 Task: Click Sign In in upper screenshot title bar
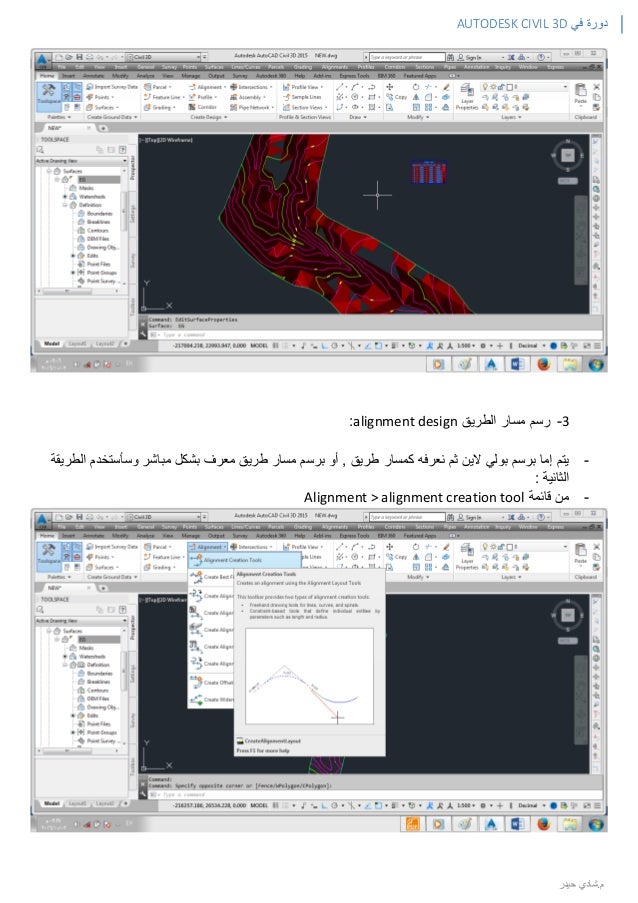tap(472, 58)
